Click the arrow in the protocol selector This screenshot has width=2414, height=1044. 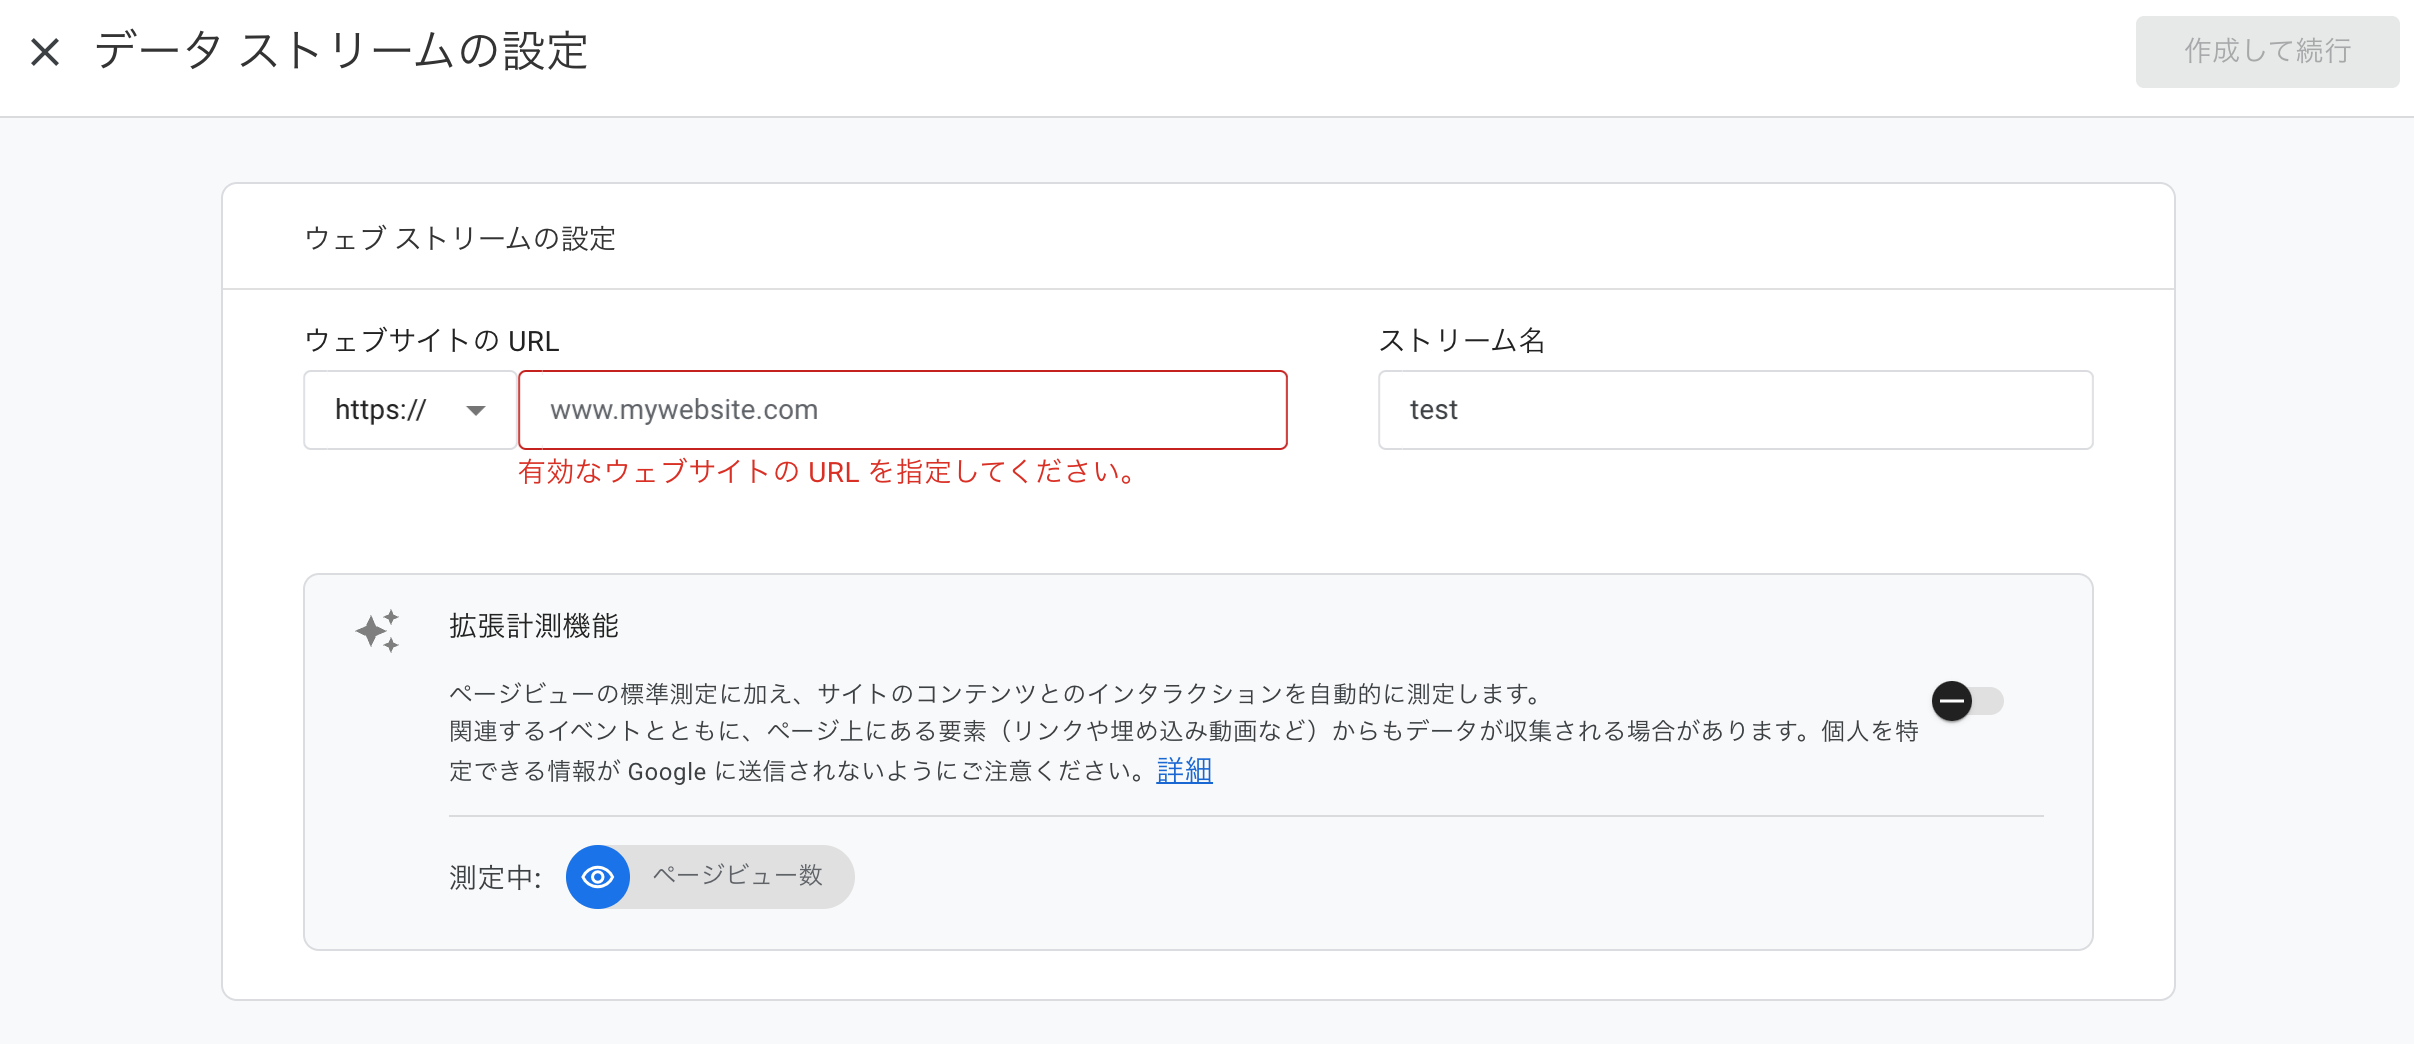476,411
